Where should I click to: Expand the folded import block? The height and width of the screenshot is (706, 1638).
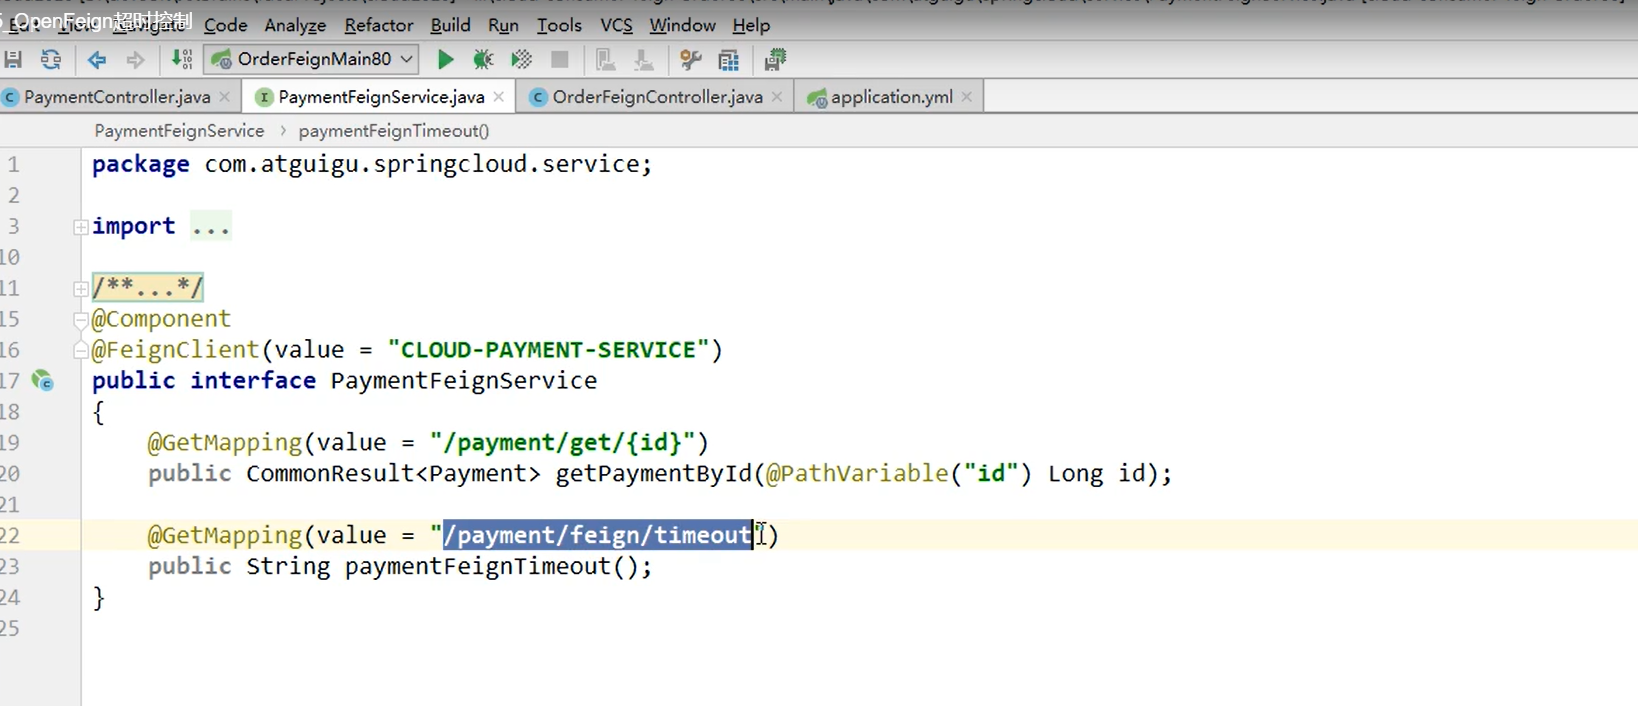(x=80, y=227)
